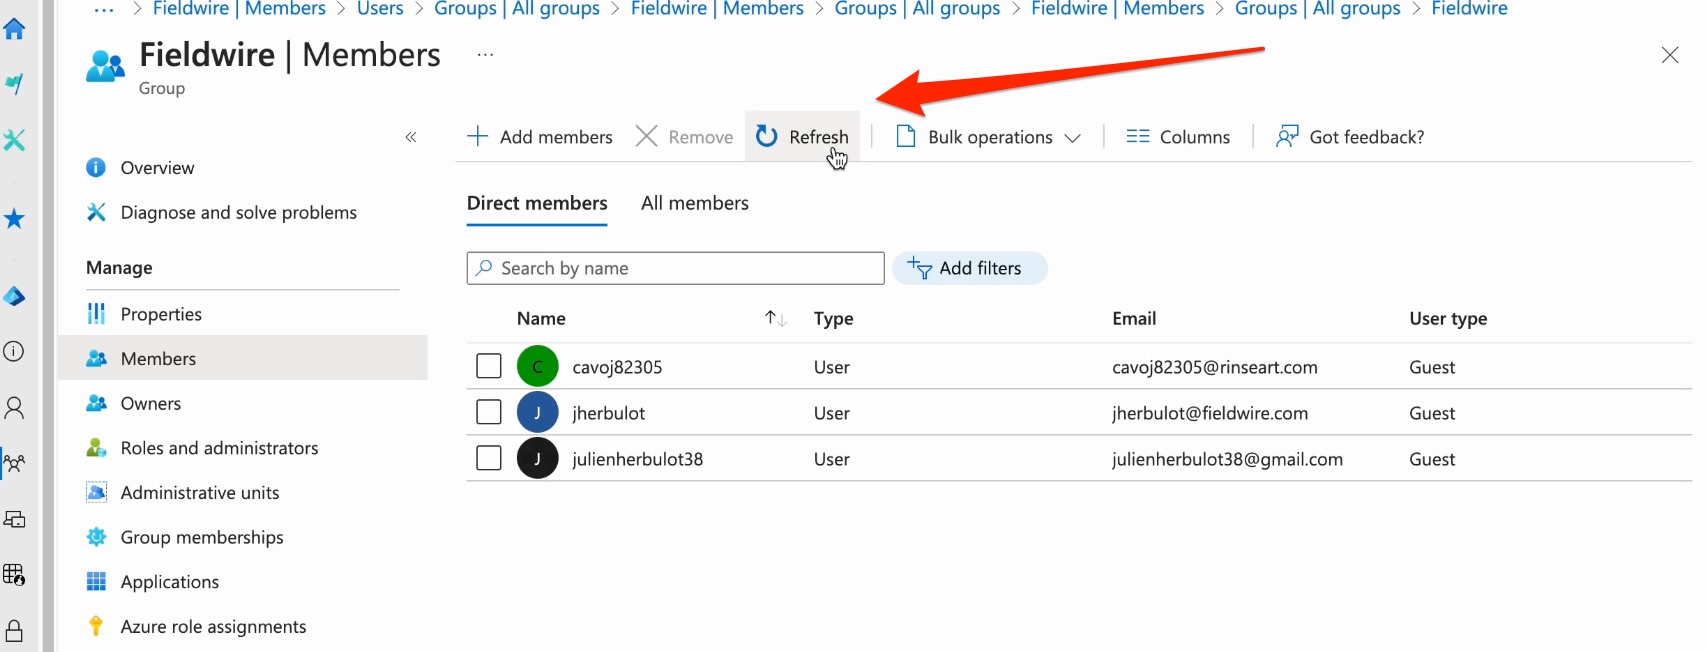Click the Type column header

833,318
